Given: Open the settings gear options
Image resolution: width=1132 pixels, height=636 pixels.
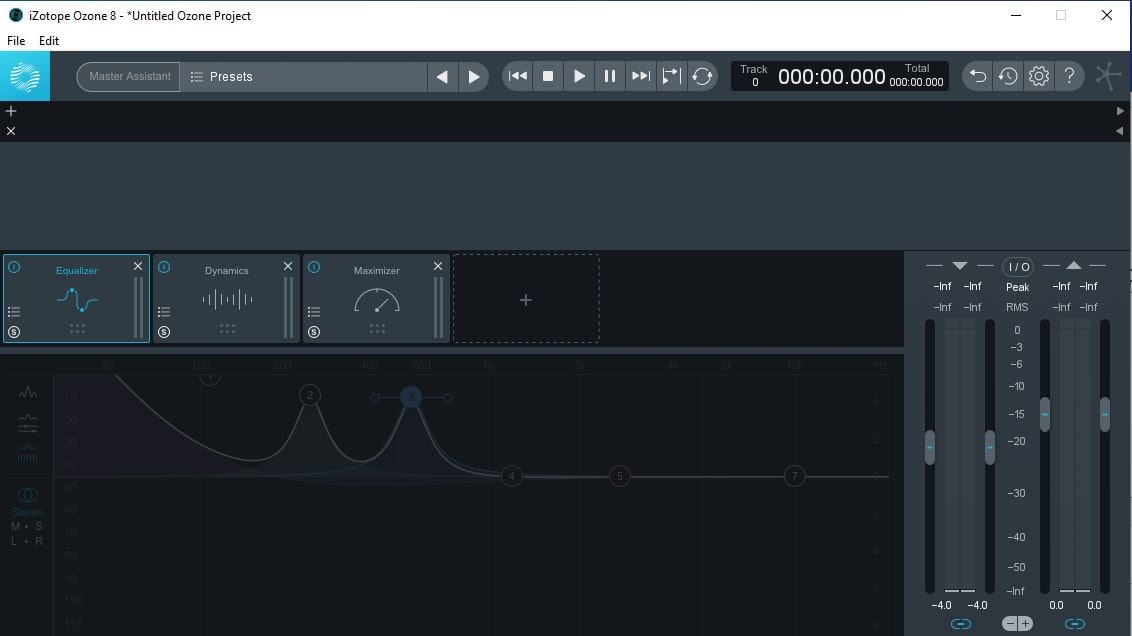Looking at the screenshot, I should tap(1038, 76).
